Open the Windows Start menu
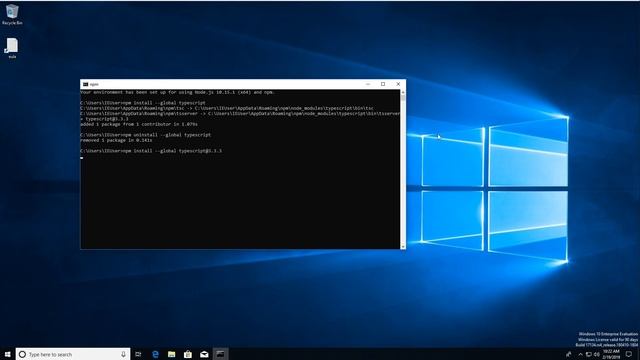The height and width of the screenshot is (360, 640). [7, 354]
